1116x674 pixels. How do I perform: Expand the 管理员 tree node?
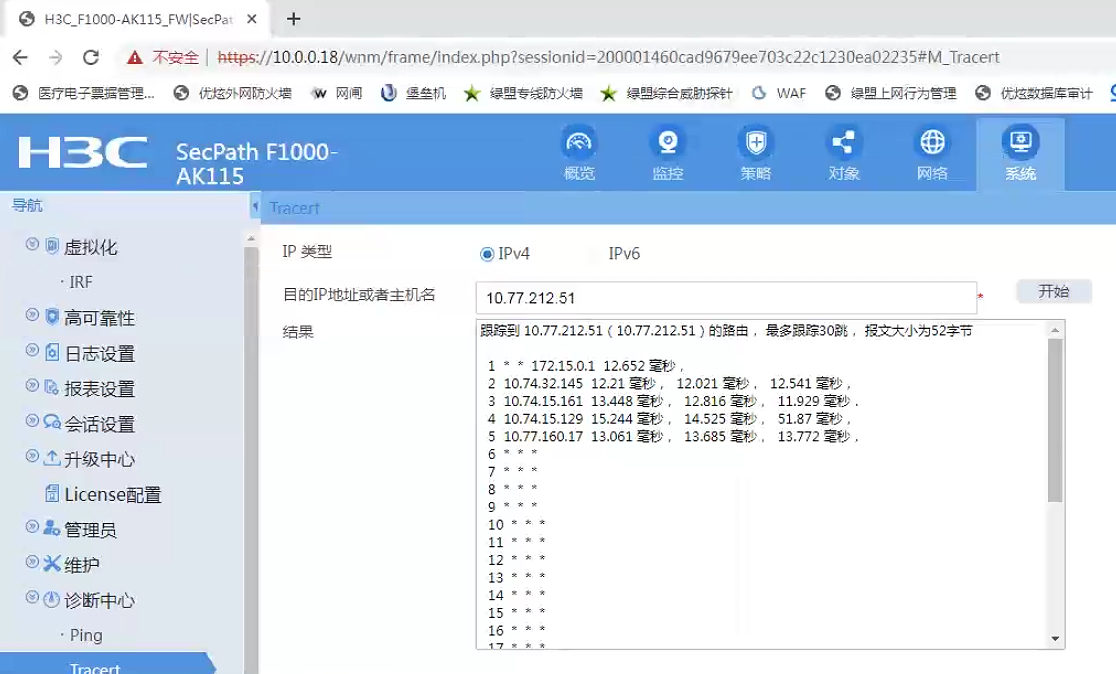click(x=32, y=526)
